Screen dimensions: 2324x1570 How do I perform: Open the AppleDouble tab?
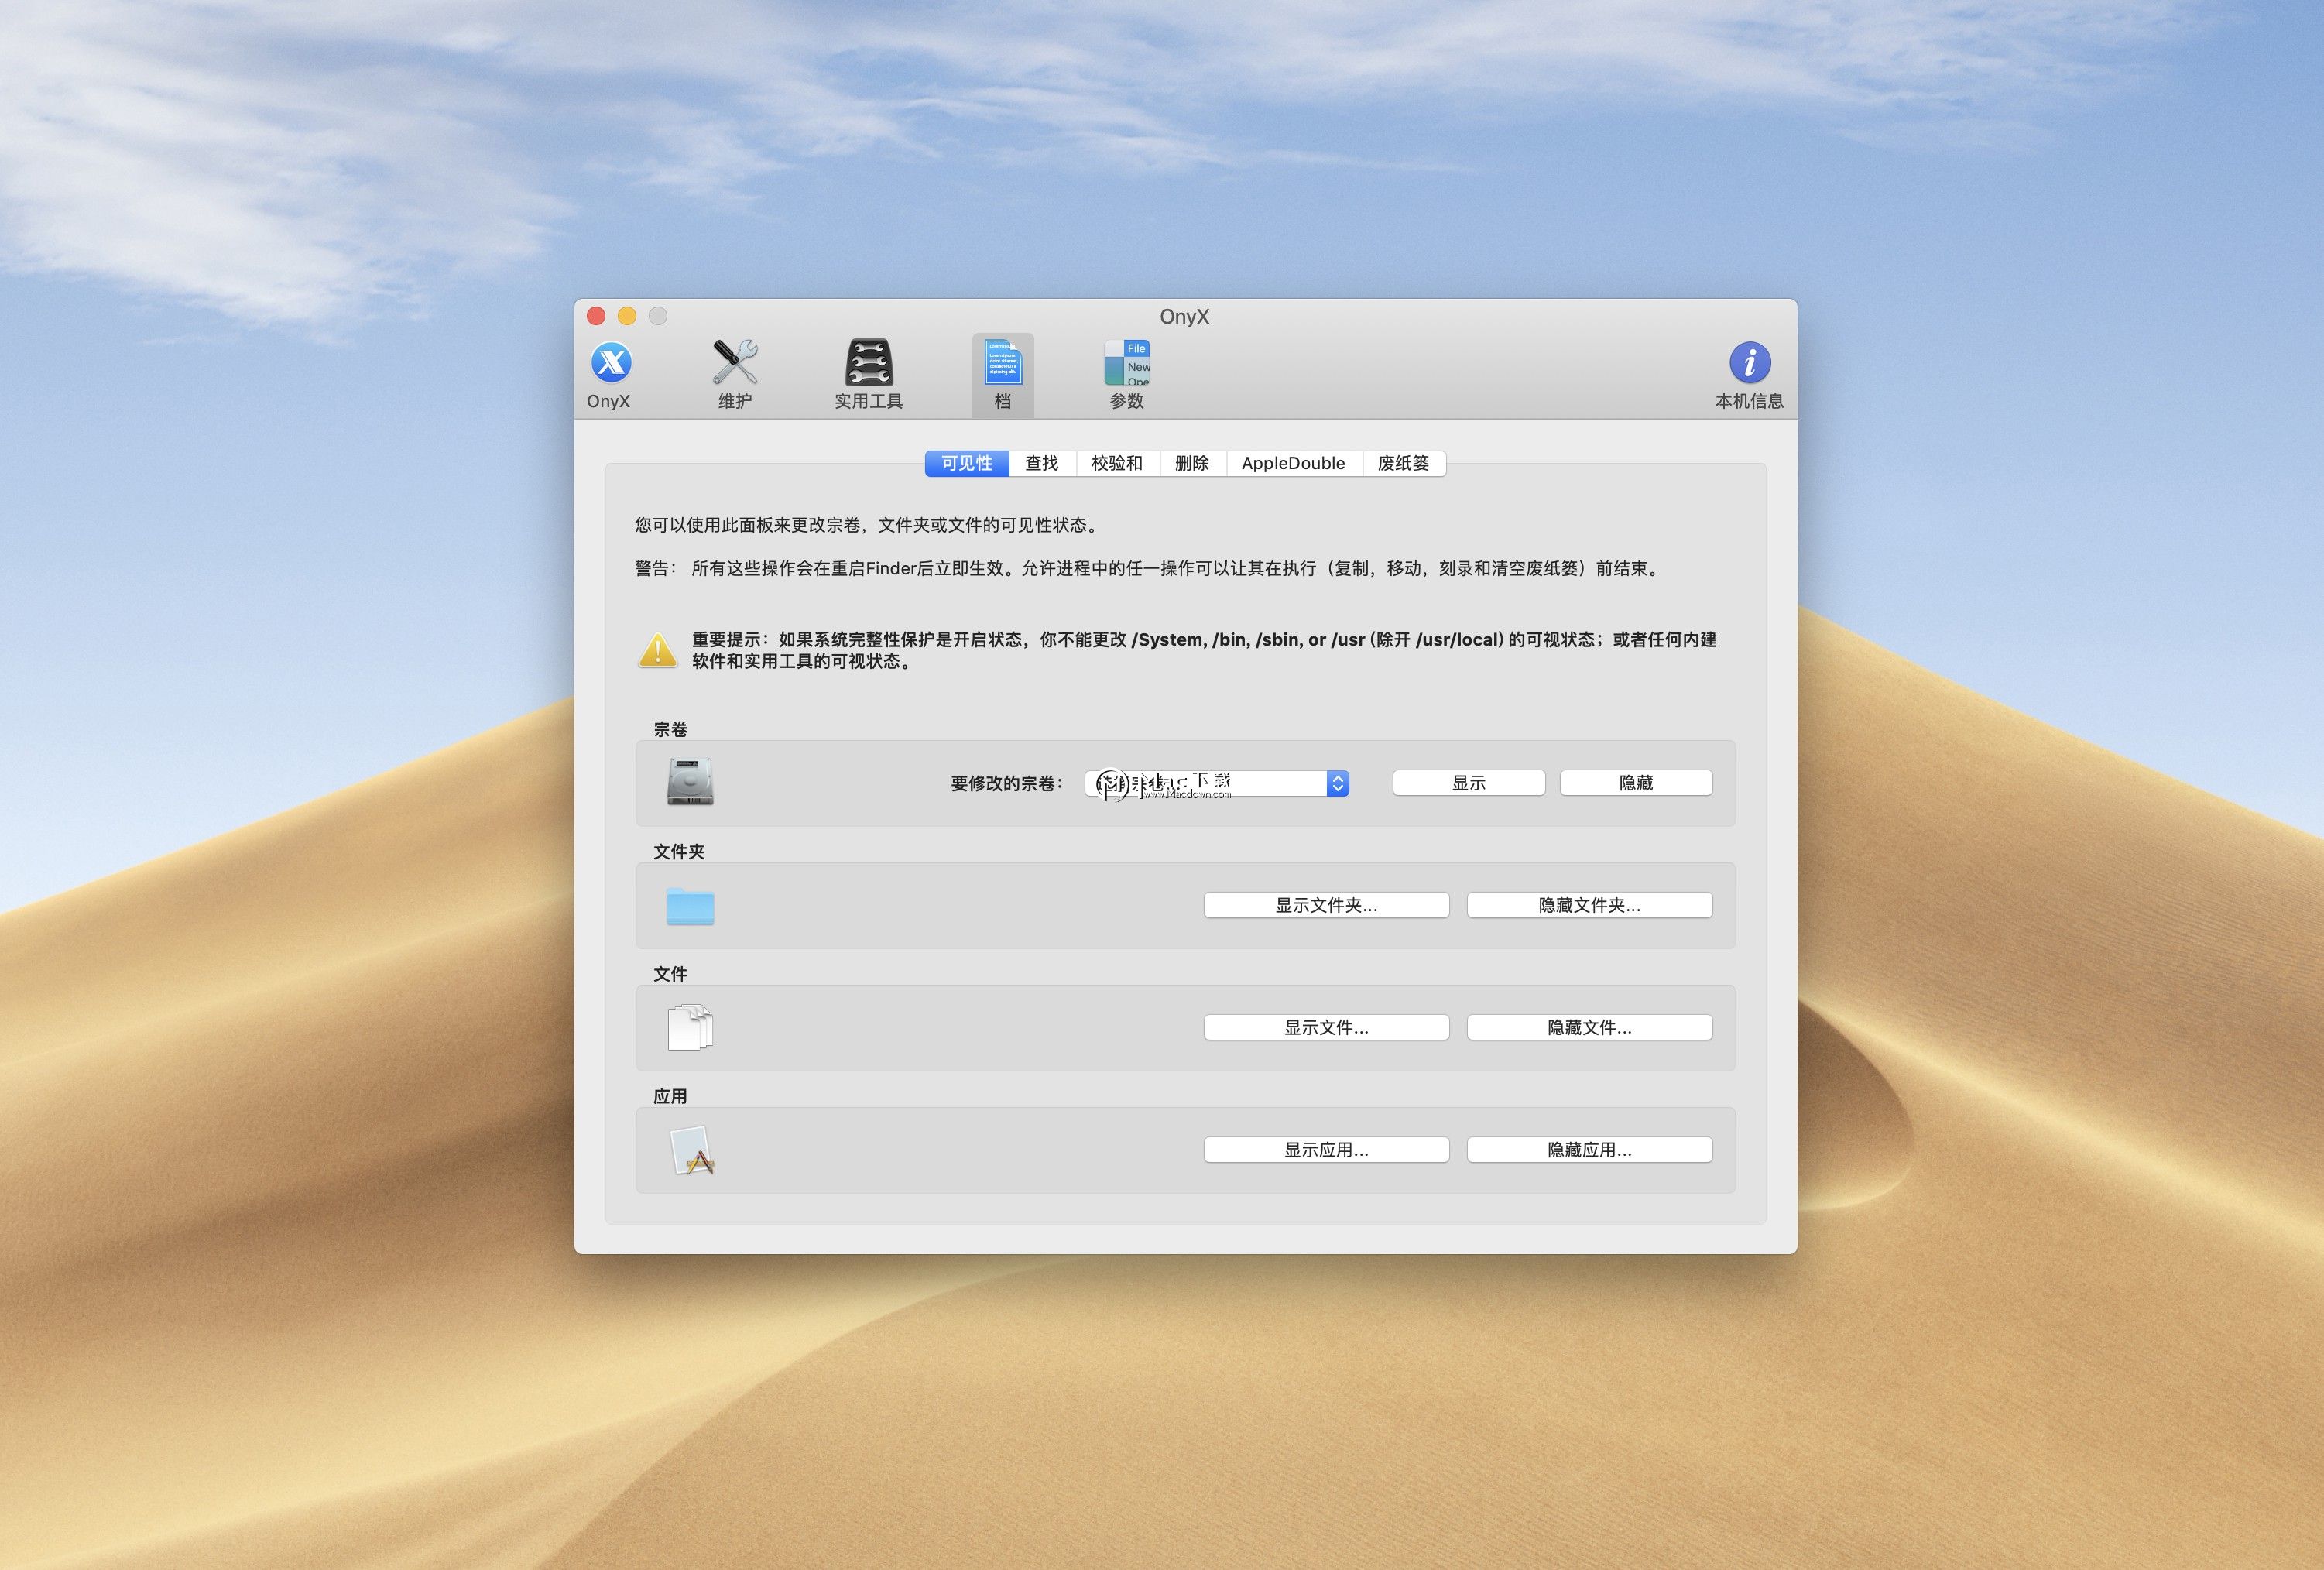(x=1292, y=463)
